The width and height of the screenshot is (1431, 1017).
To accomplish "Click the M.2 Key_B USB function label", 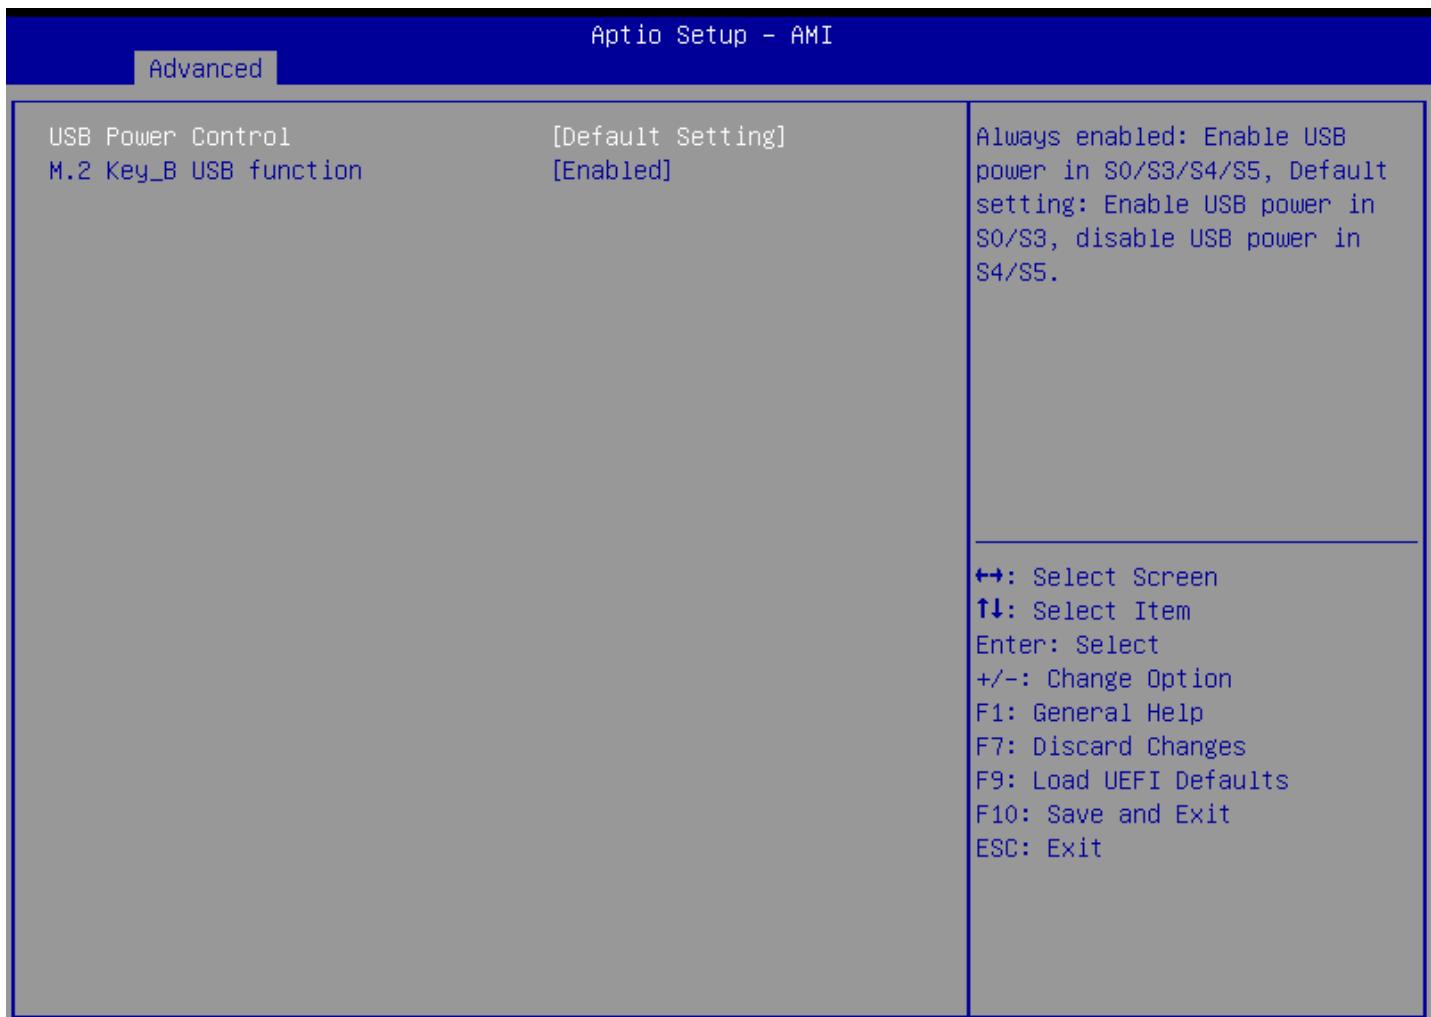I will [x=205, y=170].
